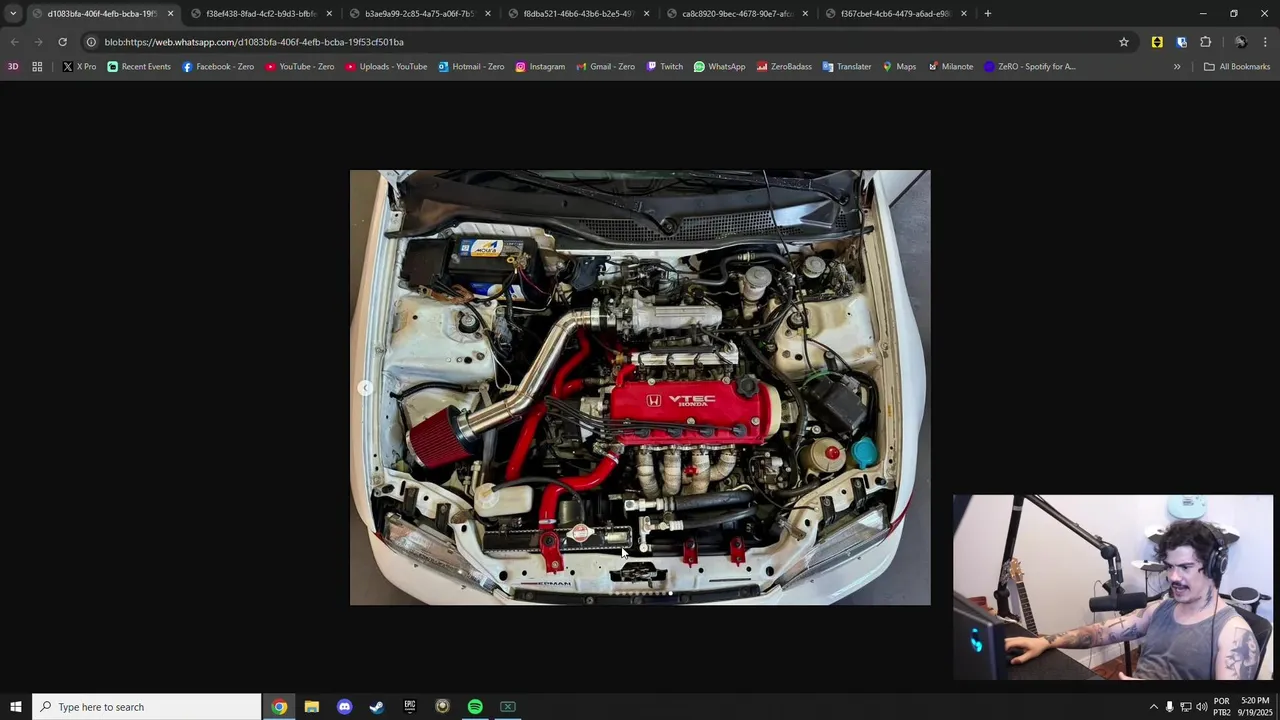Open the ZeroBadass bookmark

pos(784,67)
